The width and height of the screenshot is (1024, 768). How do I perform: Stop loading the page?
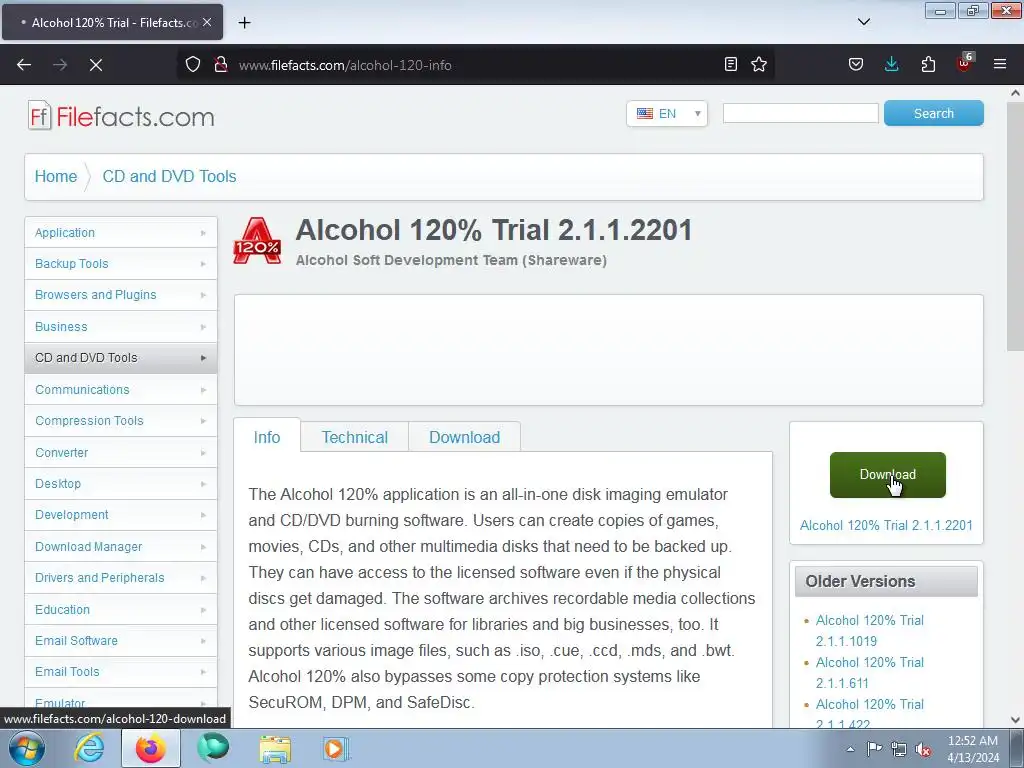tap(96, 65)
